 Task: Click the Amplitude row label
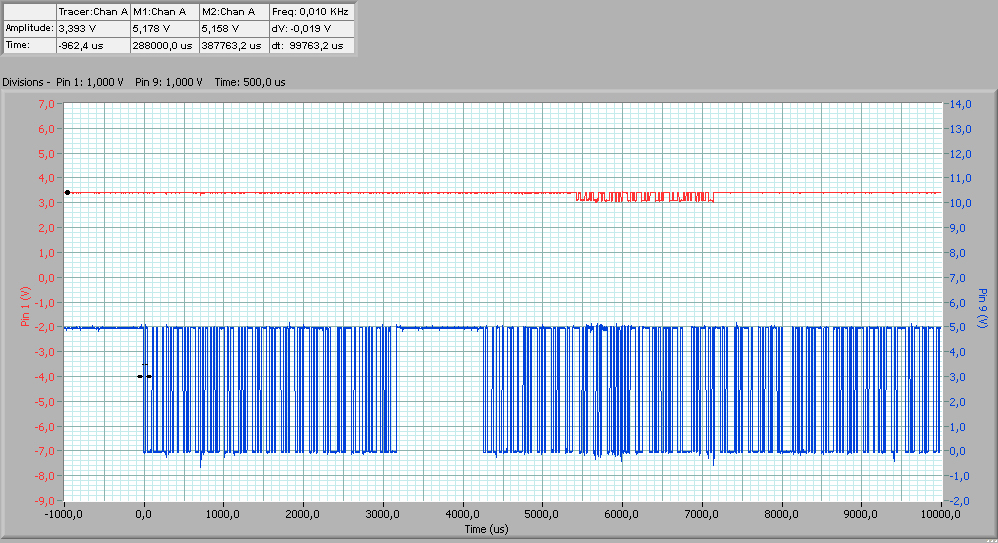click(27, 28)
